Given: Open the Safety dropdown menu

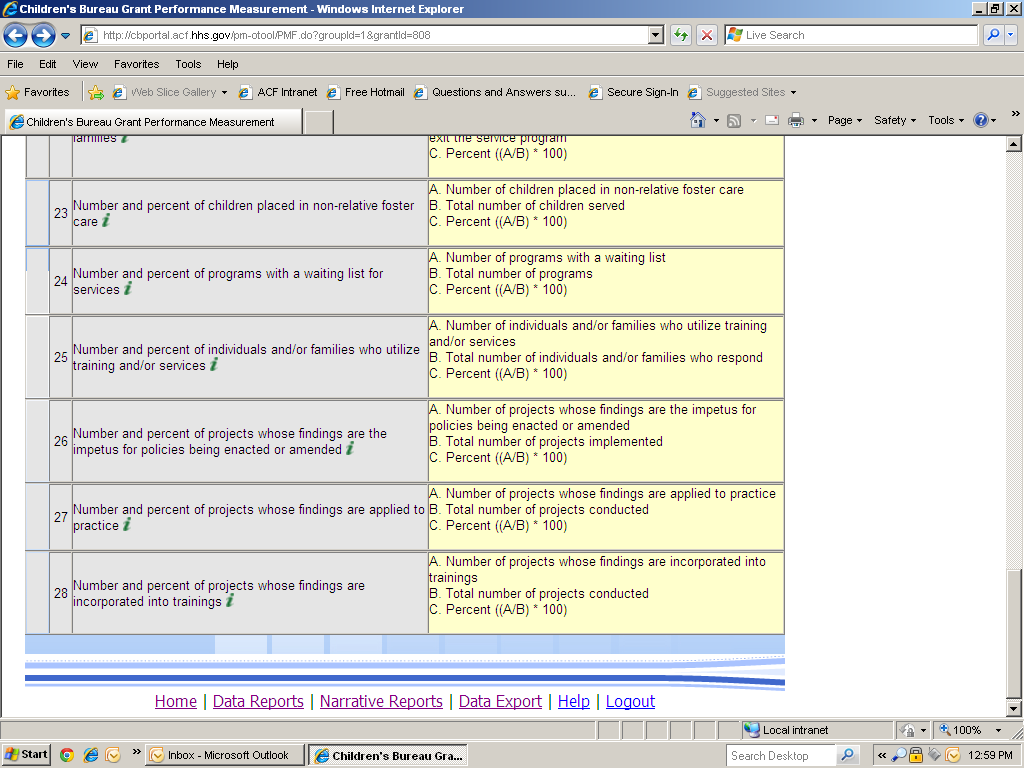Looking at the screenshot, I should point(895,120).
